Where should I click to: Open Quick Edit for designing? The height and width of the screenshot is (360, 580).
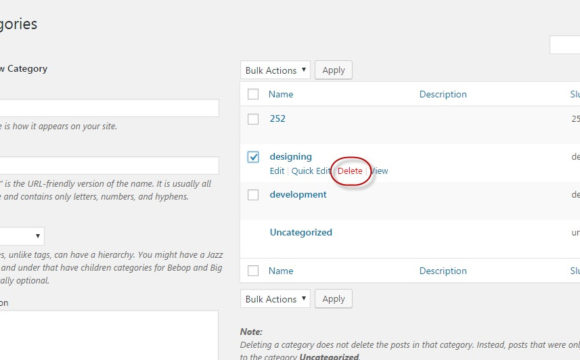pos(310,171)
